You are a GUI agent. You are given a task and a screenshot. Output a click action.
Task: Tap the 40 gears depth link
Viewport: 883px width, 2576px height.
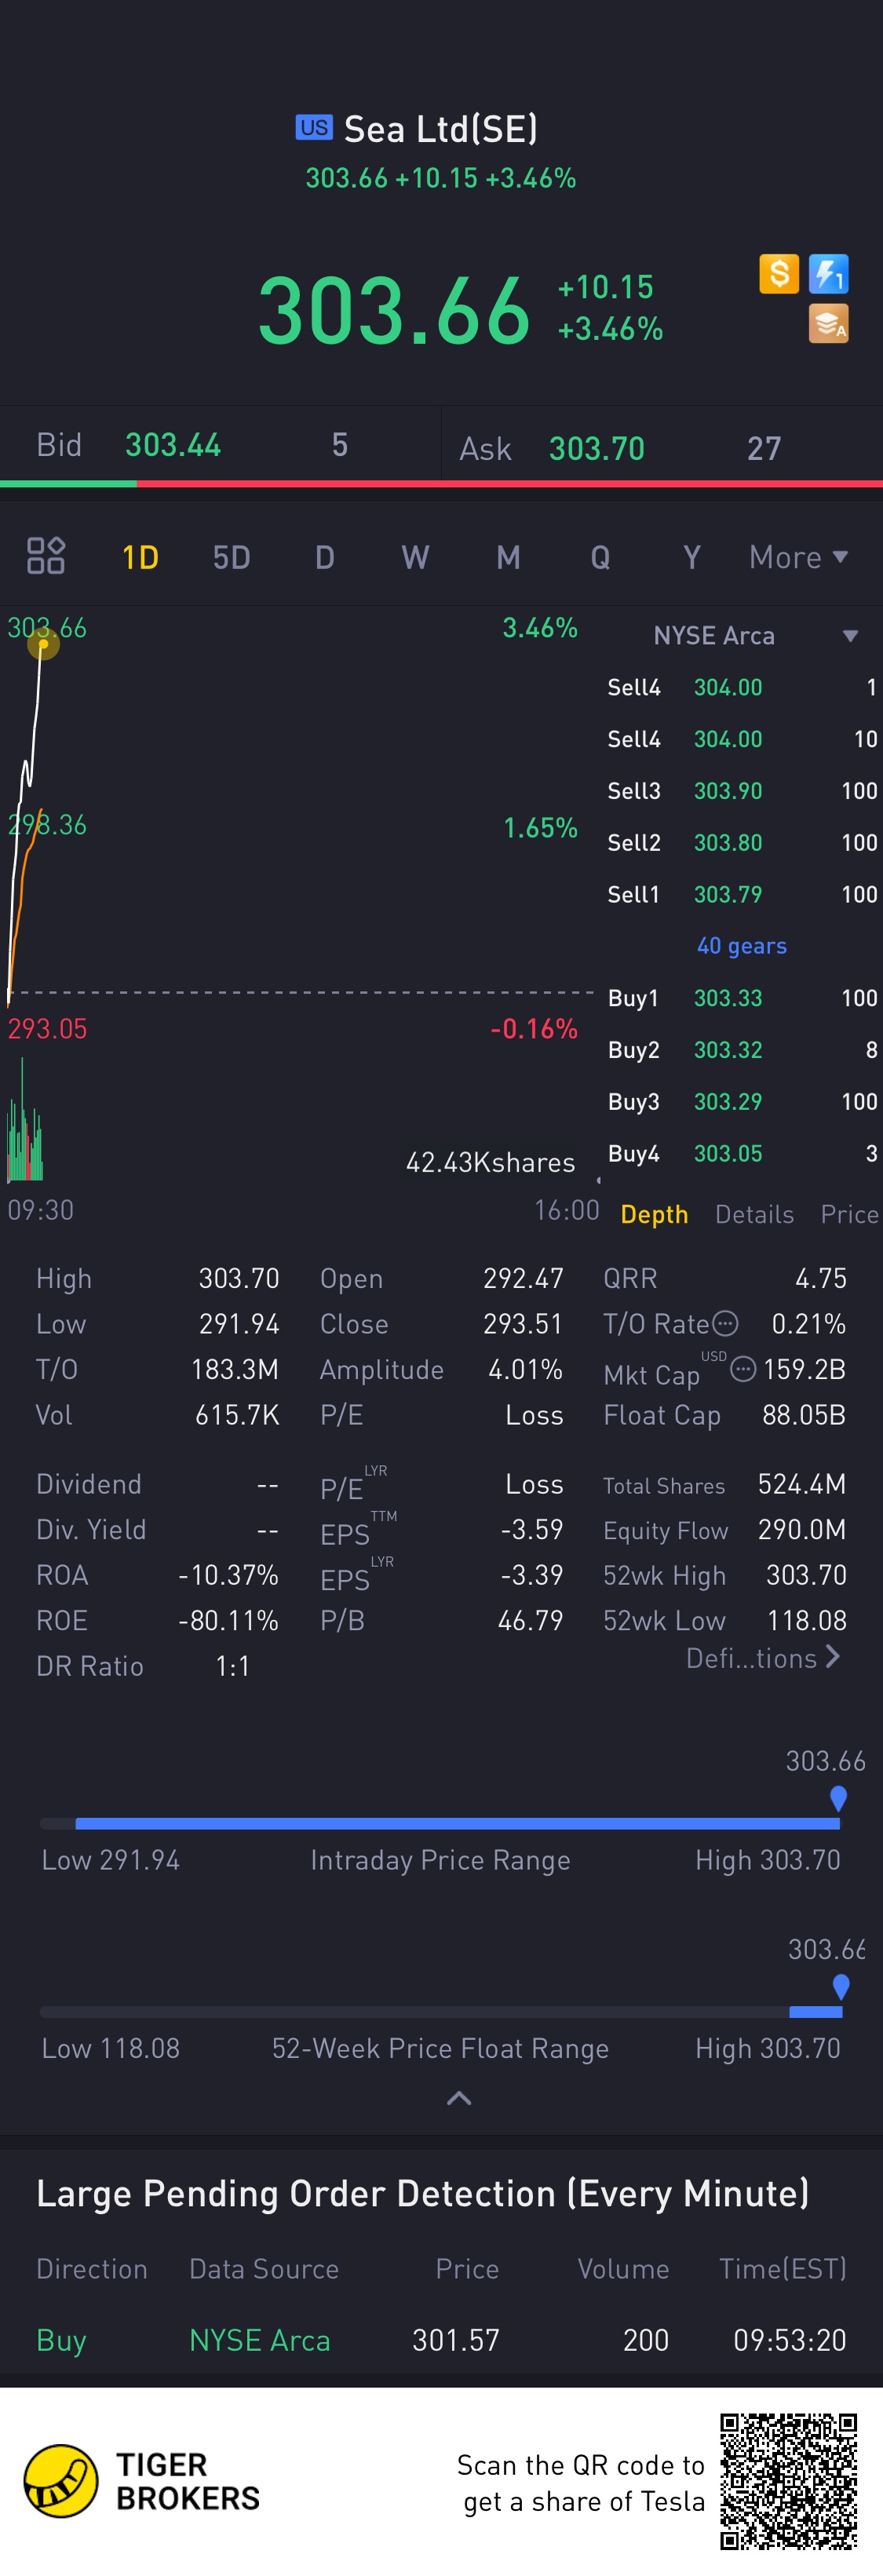(741, 946)
